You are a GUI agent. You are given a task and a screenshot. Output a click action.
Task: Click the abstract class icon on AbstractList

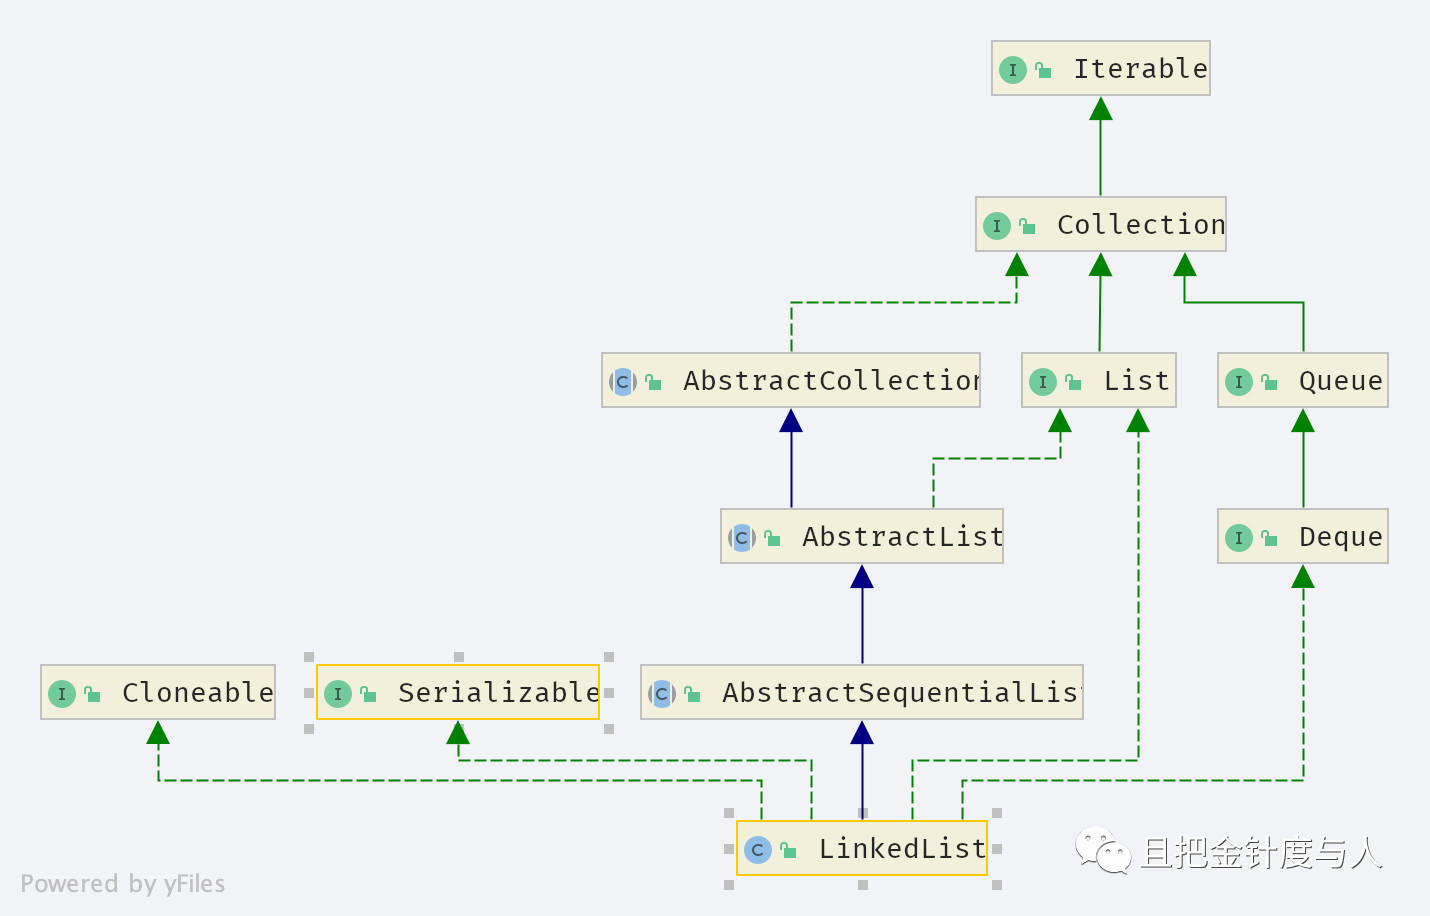click(x=742, y=538)
